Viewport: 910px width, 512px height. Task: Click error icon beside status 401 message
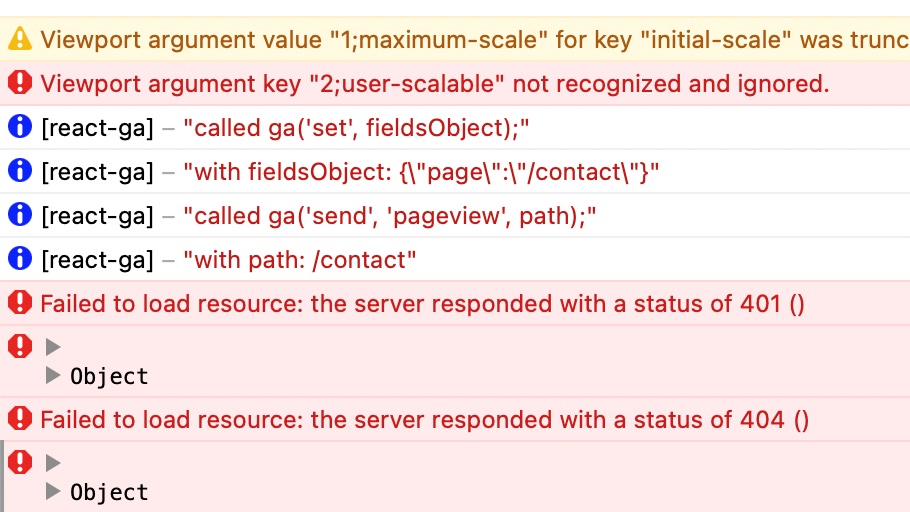point(20,302)
